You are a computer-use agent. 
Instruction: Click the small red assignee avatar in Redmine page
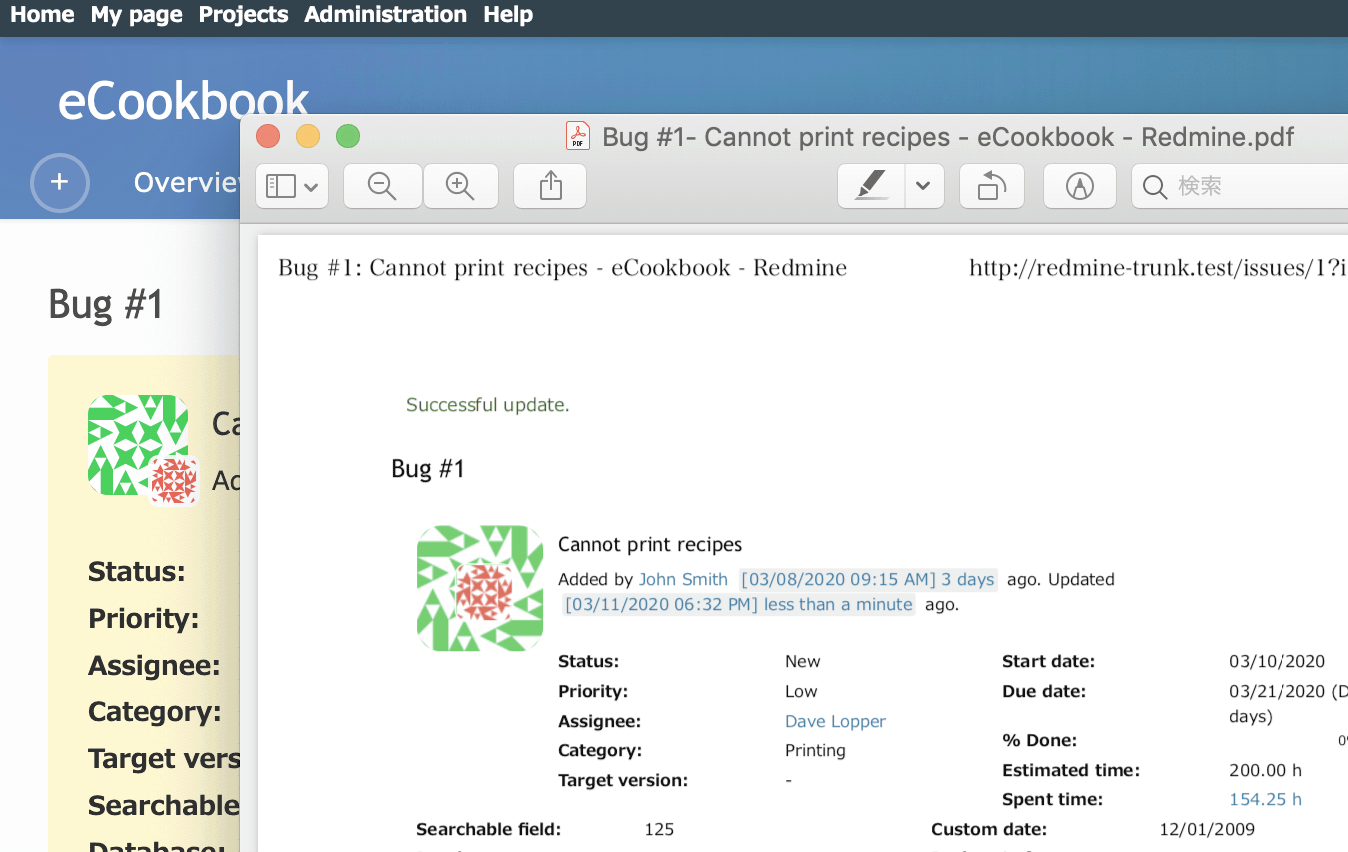[175, 481]
